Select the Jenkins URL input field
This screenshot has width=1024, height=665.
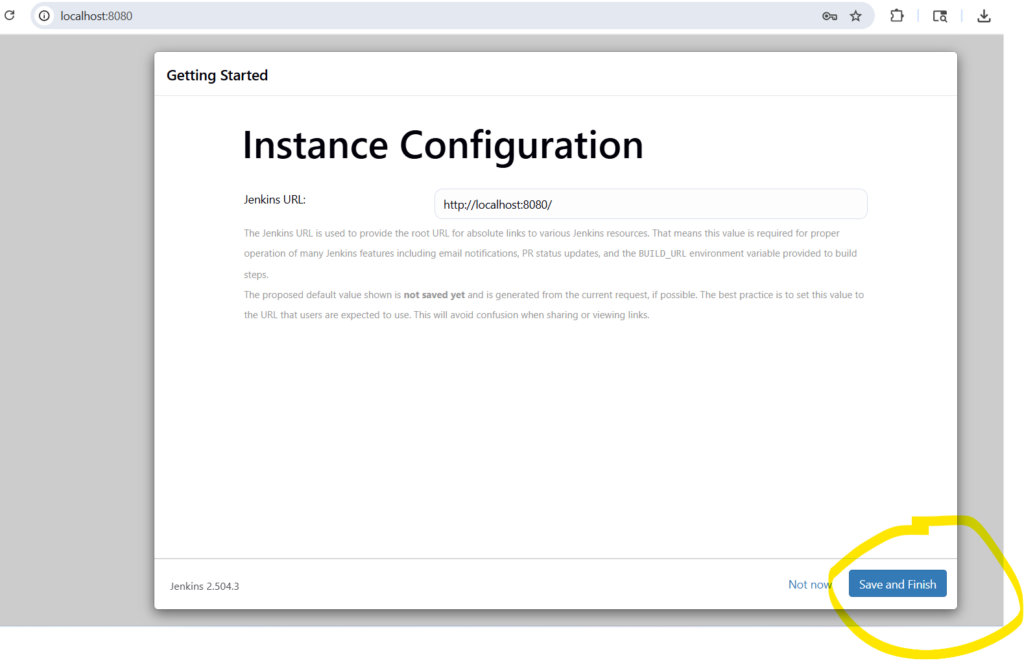click(x=650, y=203)
